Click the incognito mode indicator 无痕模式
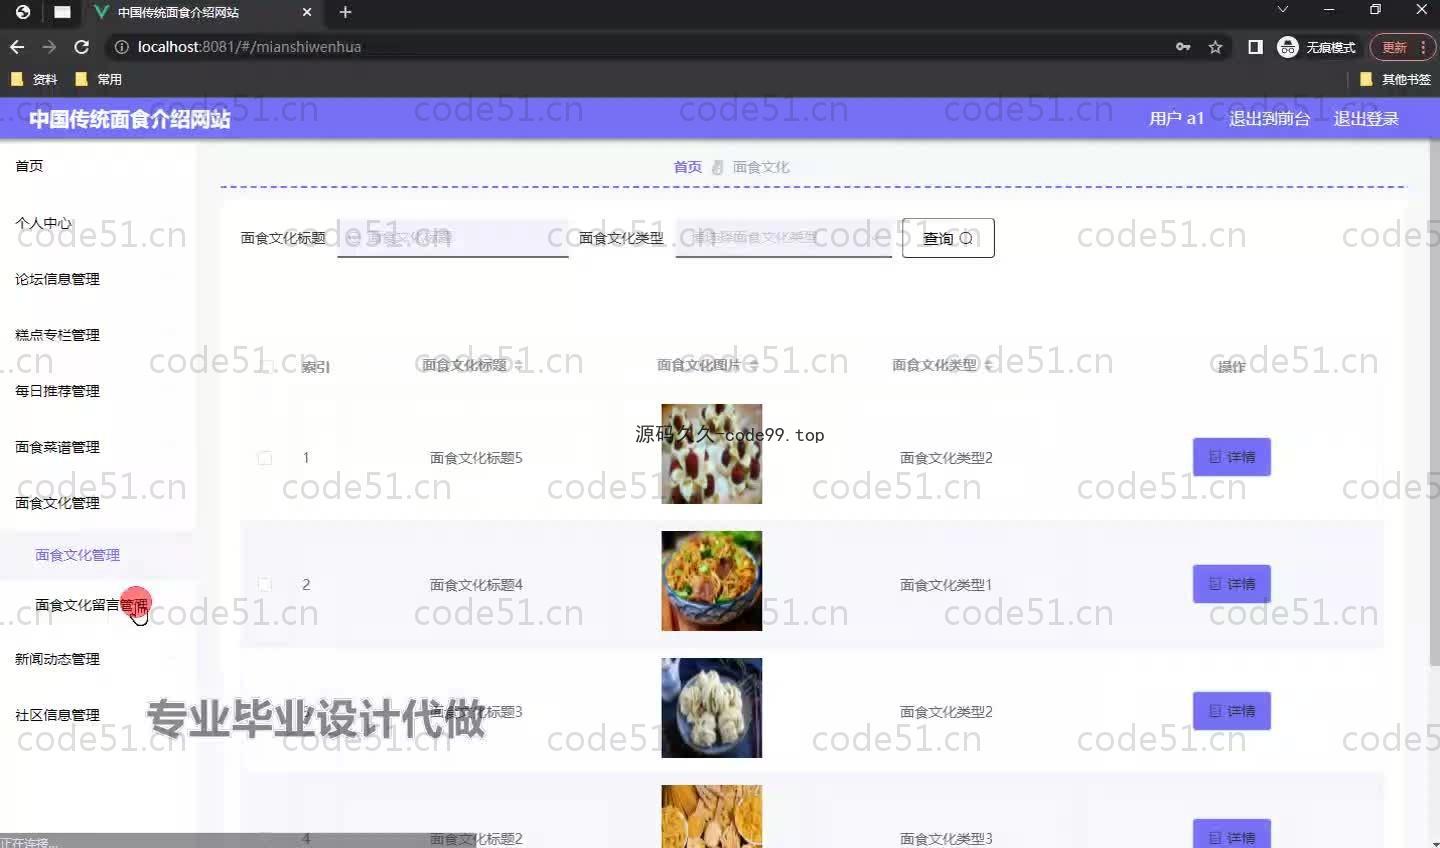The height and width of the screenshot is (848, 1440). (x=1317, y=47)
